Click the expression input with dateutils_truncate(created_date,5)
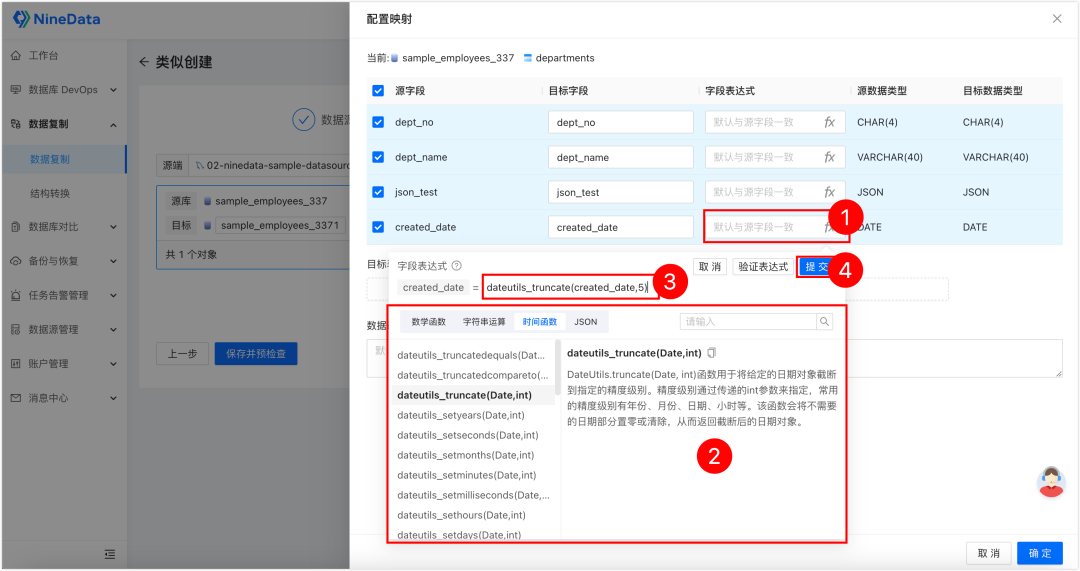Screen dimensions: 1080x571 [570, 287]
